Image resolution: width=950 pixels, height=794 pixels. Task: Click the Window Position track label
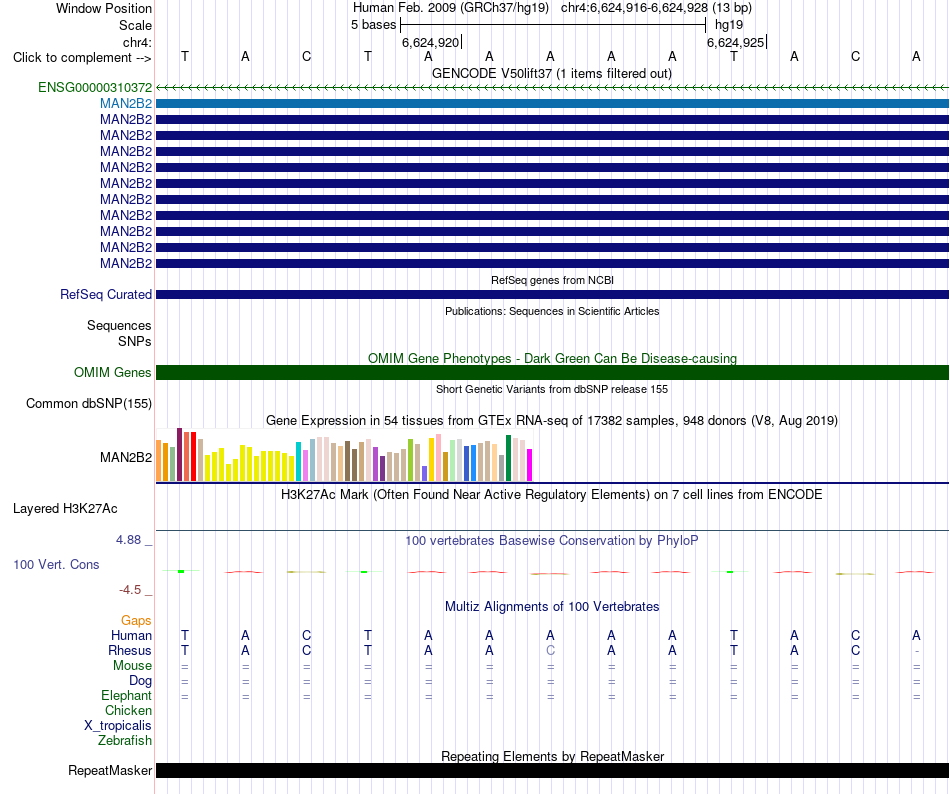click(104, 8)
